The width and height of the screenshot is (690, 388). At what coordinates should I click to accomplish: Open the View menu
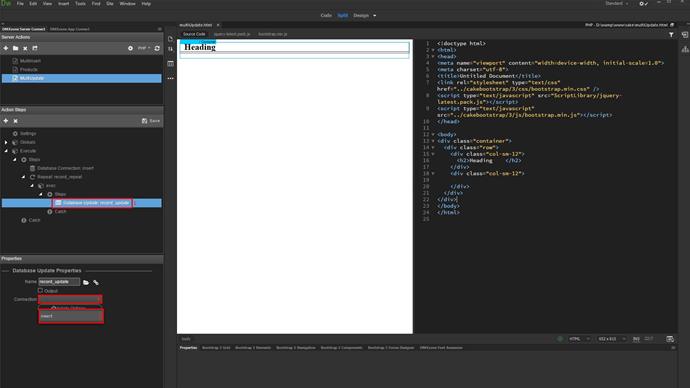tap(47, 4)
